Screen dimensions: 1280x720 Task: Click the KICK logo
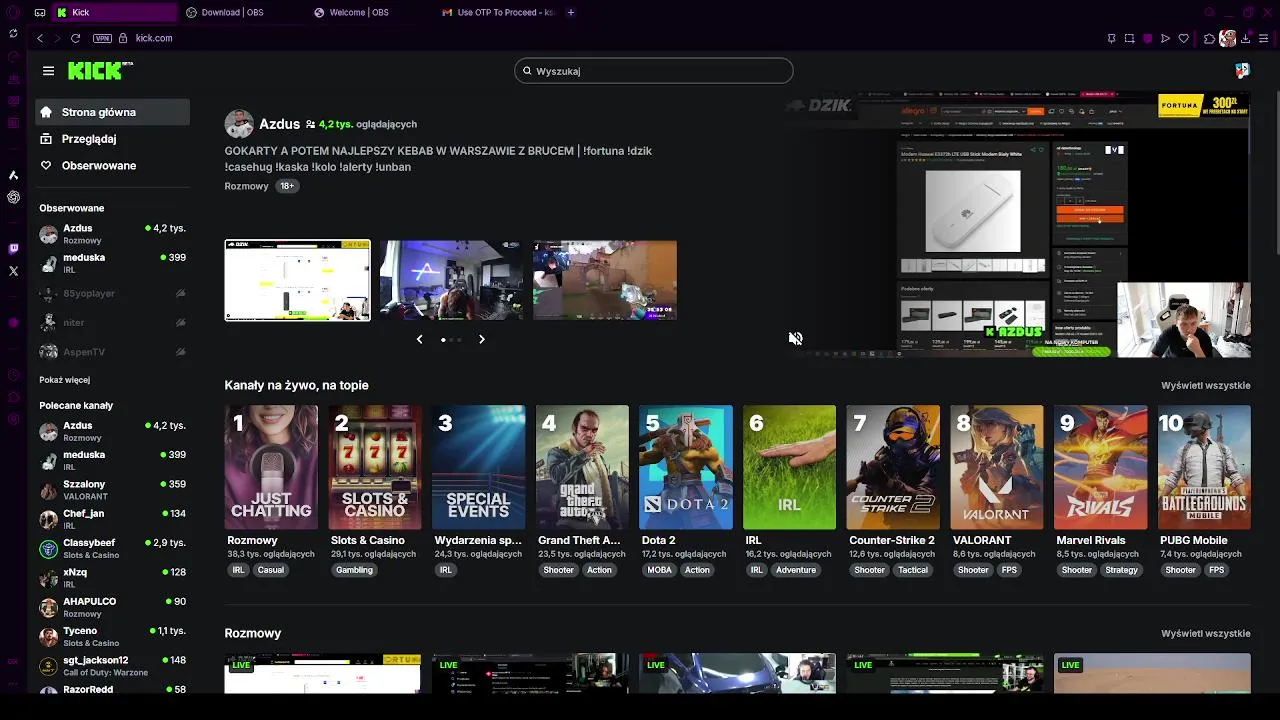coord(100,70)
